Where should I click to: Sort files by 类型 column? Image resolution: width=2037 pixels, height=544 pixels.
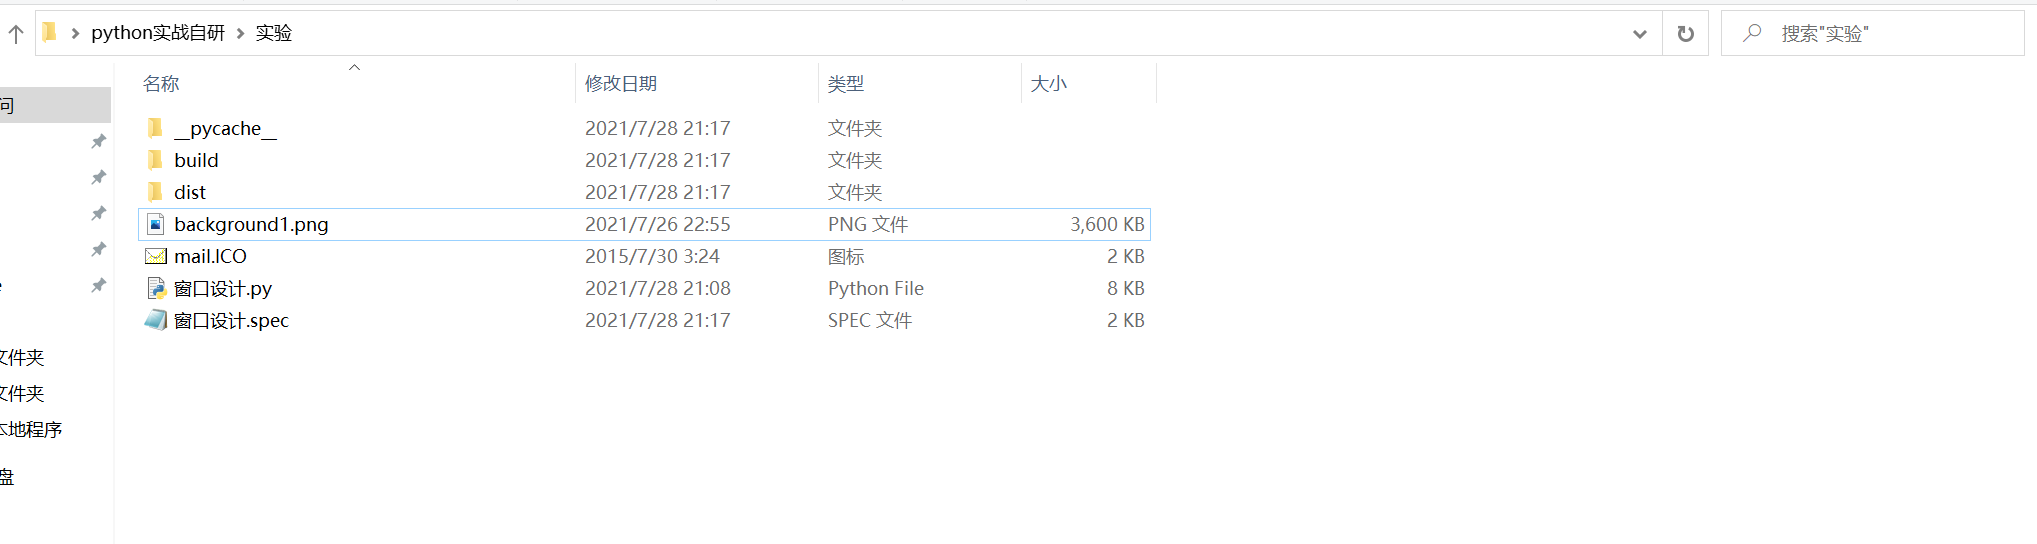click(x=846, y=84)
